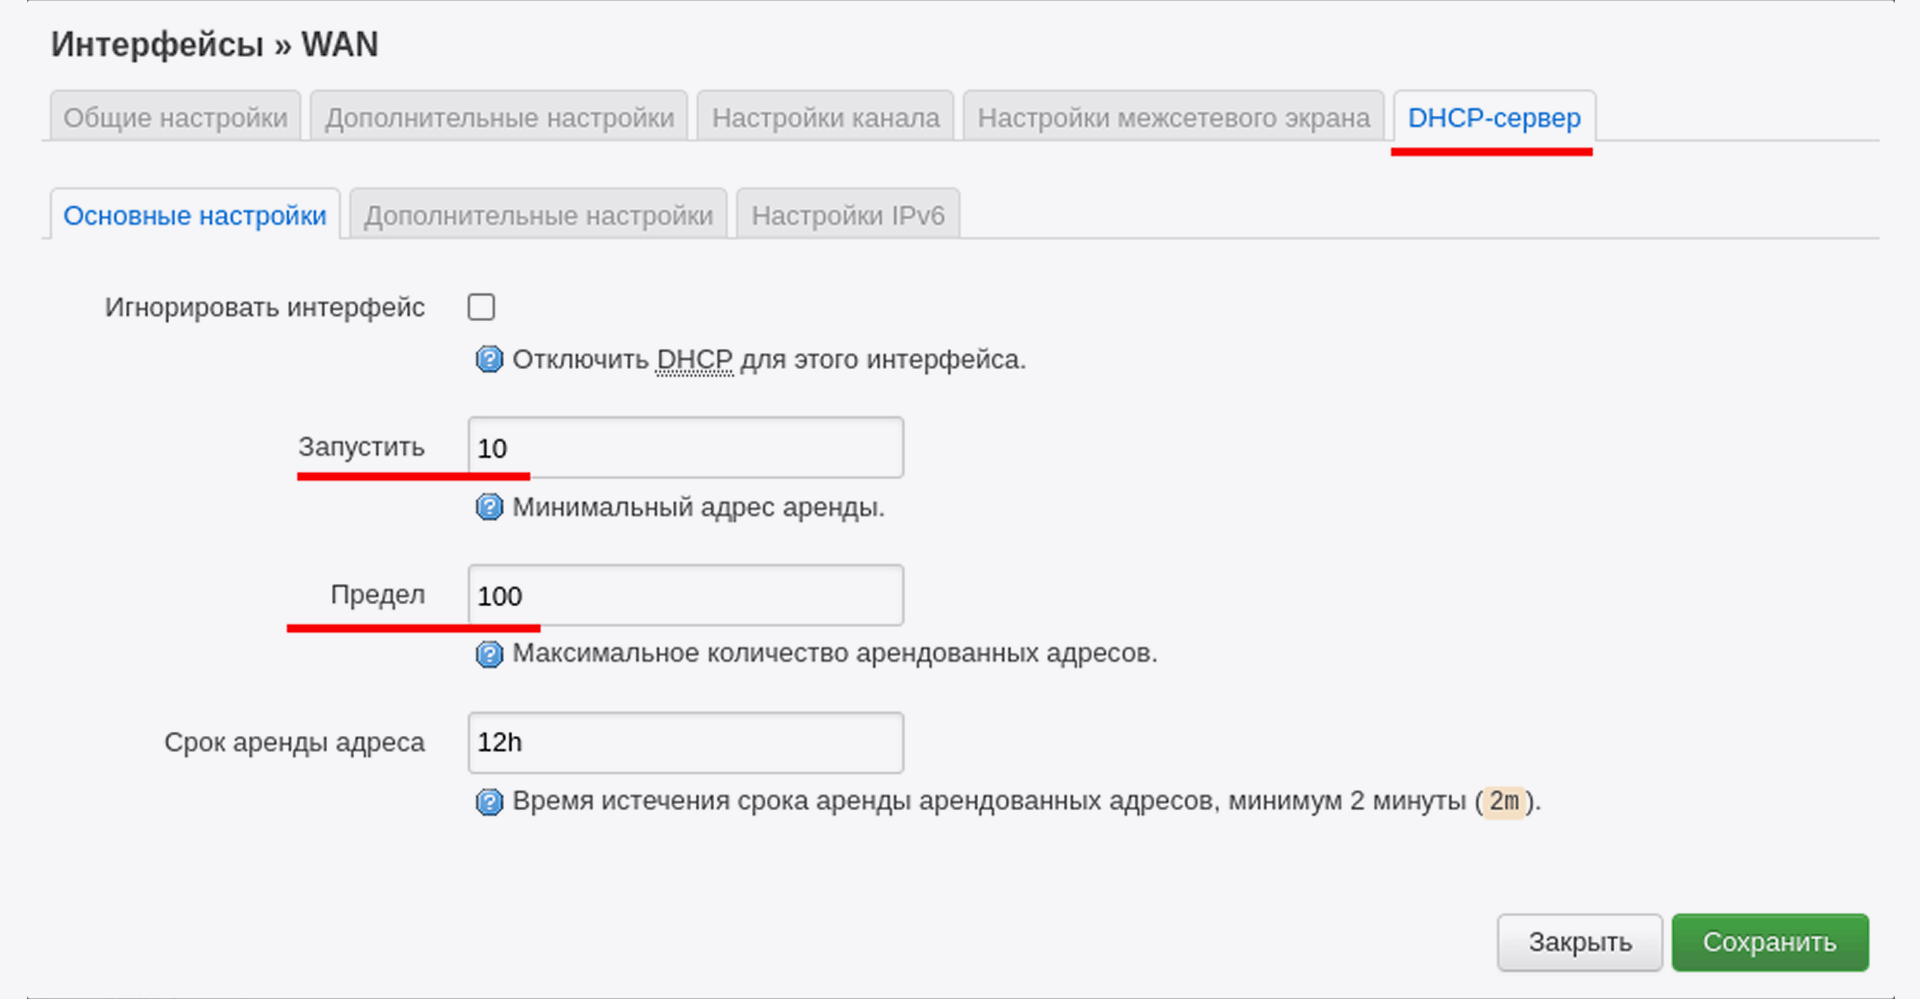The width and height of the screenshot is (1920, 999).
Task: Click help icon beside Минимальный адрес аренды
Action: point(489,507)
